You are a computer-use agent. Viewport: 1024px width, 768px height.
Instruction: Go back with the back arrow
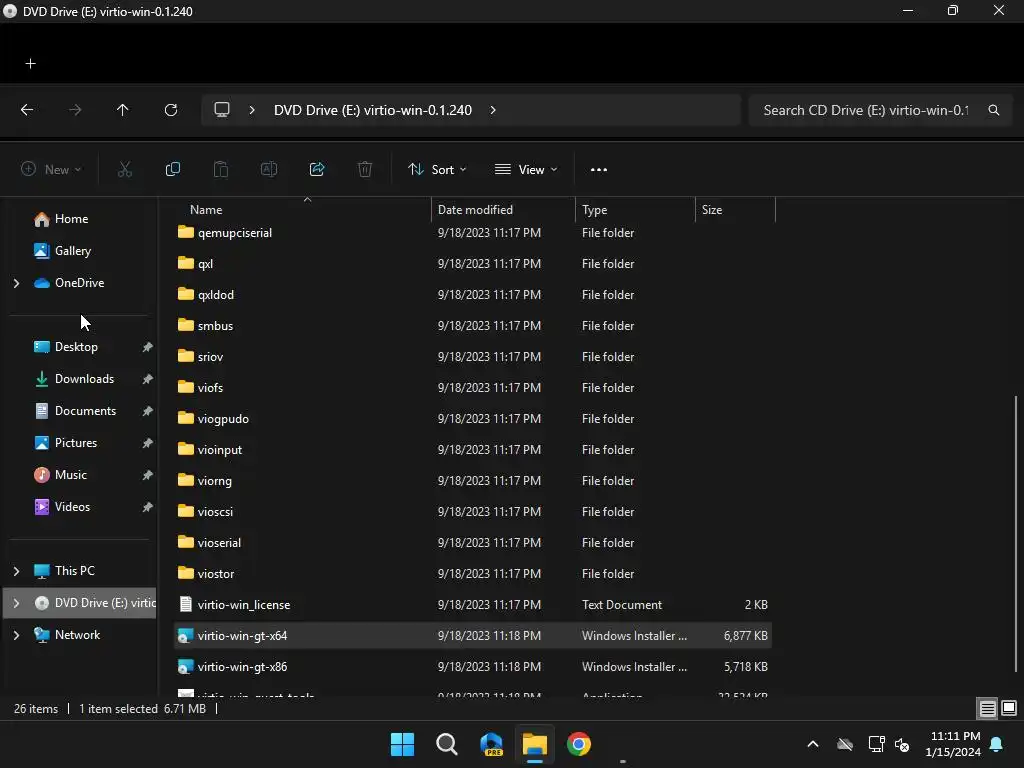[x=27, y=110]
